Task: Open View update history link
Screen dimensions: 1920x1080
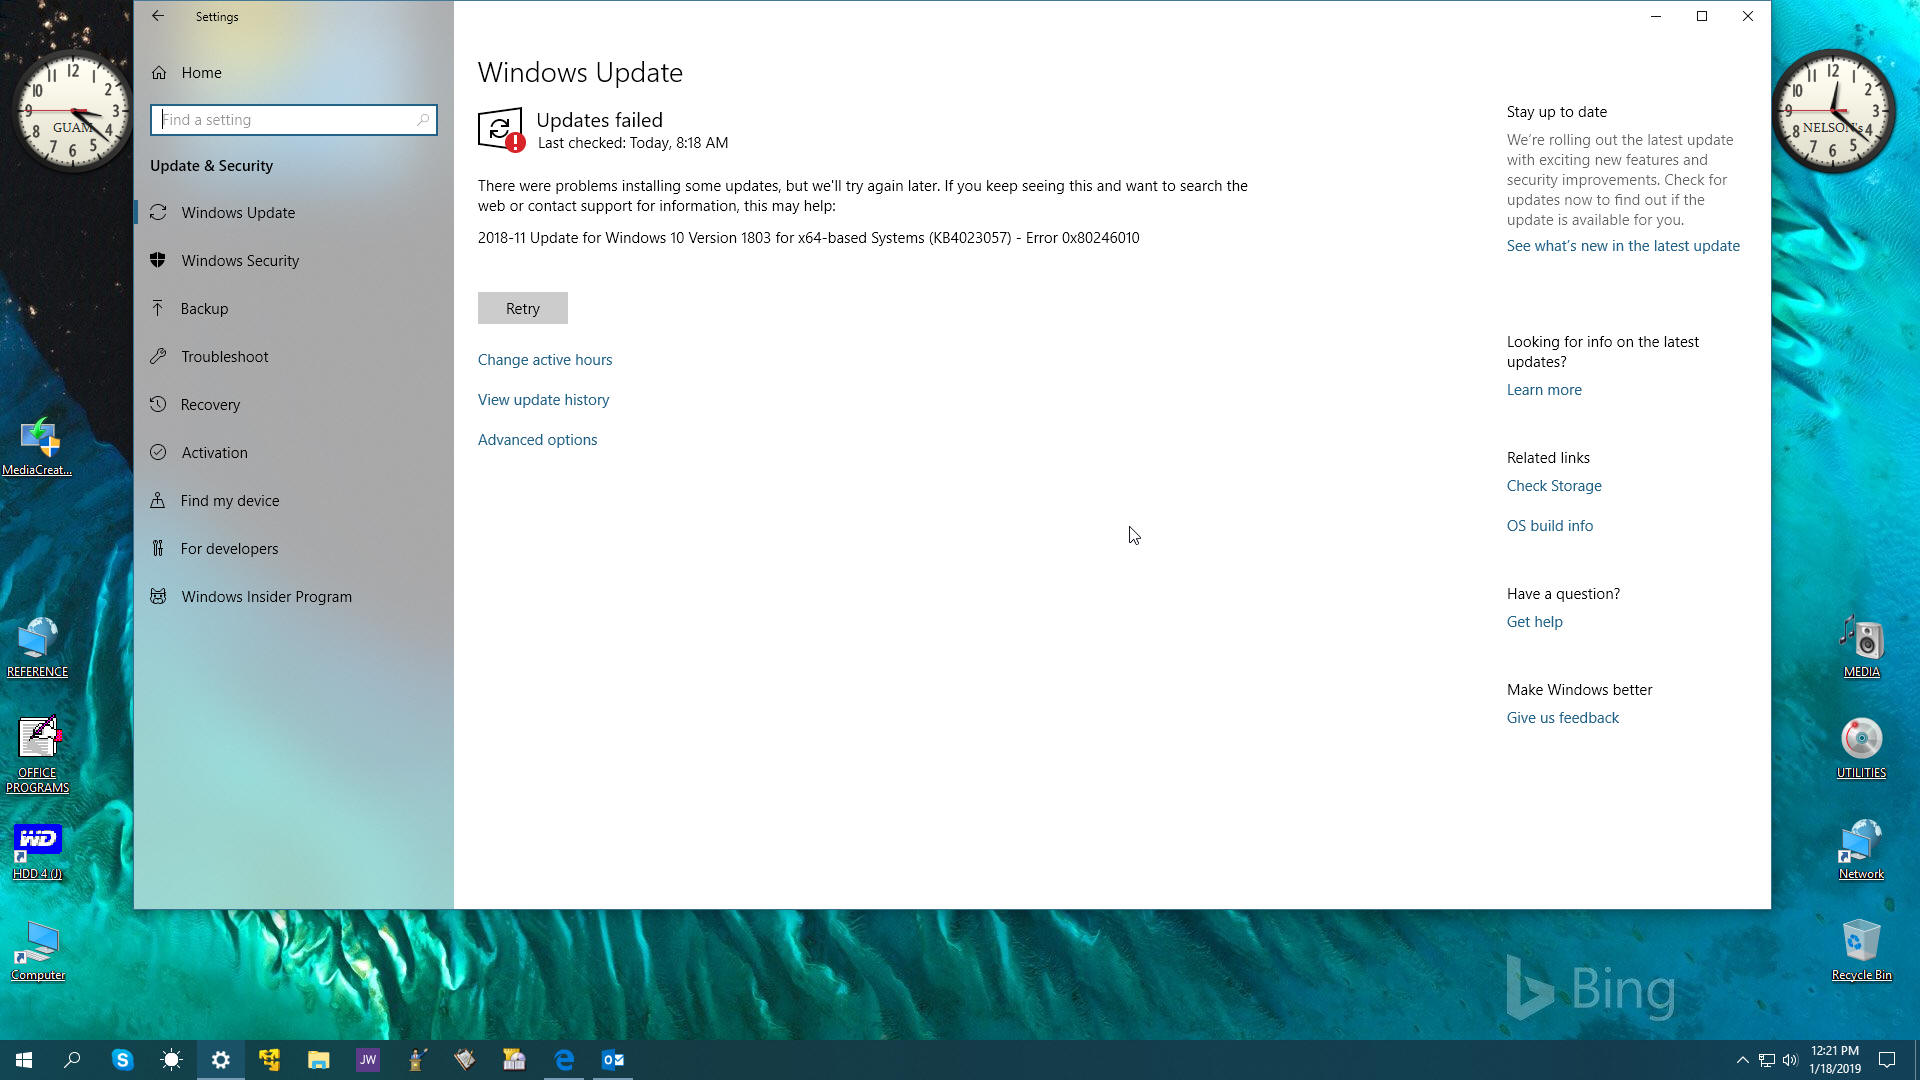Action: pos(543,400)
